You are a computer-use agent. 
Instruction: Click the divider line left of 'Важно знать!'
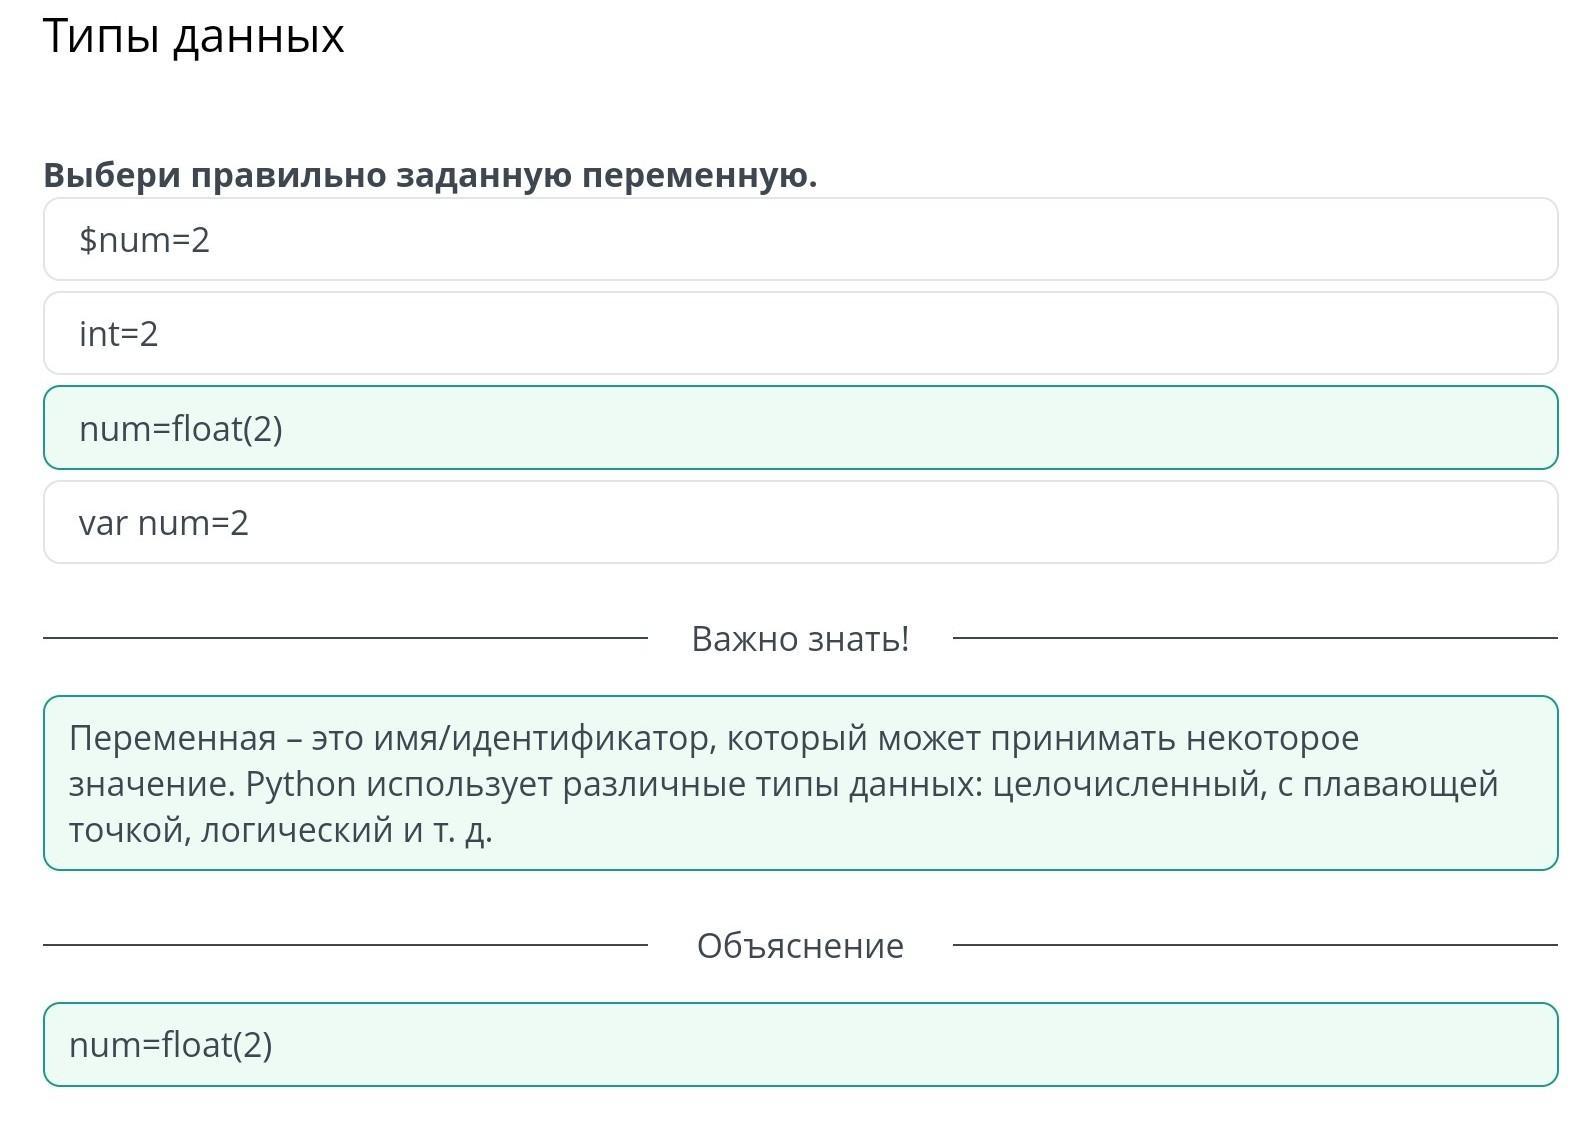345,637
